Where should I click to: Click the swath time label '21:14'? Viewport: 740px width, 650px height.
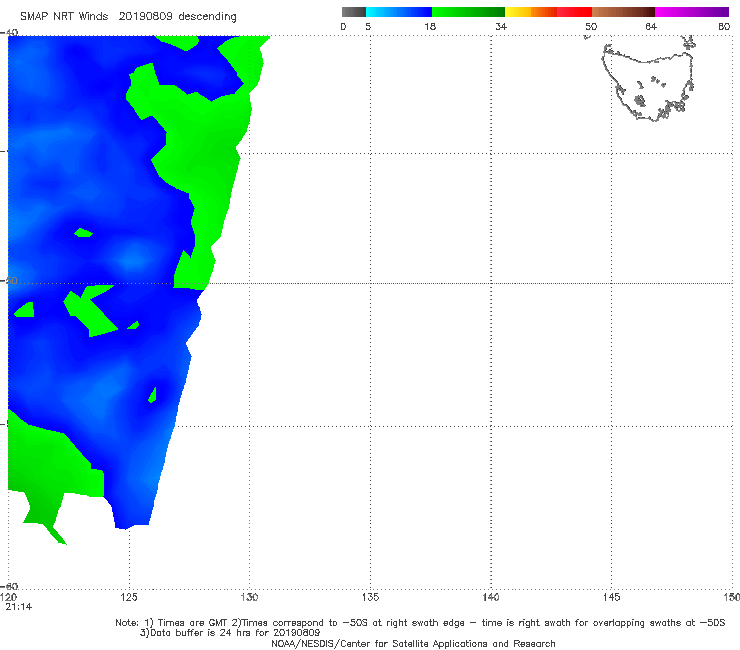pyautogui.click(x=19, y=607)
